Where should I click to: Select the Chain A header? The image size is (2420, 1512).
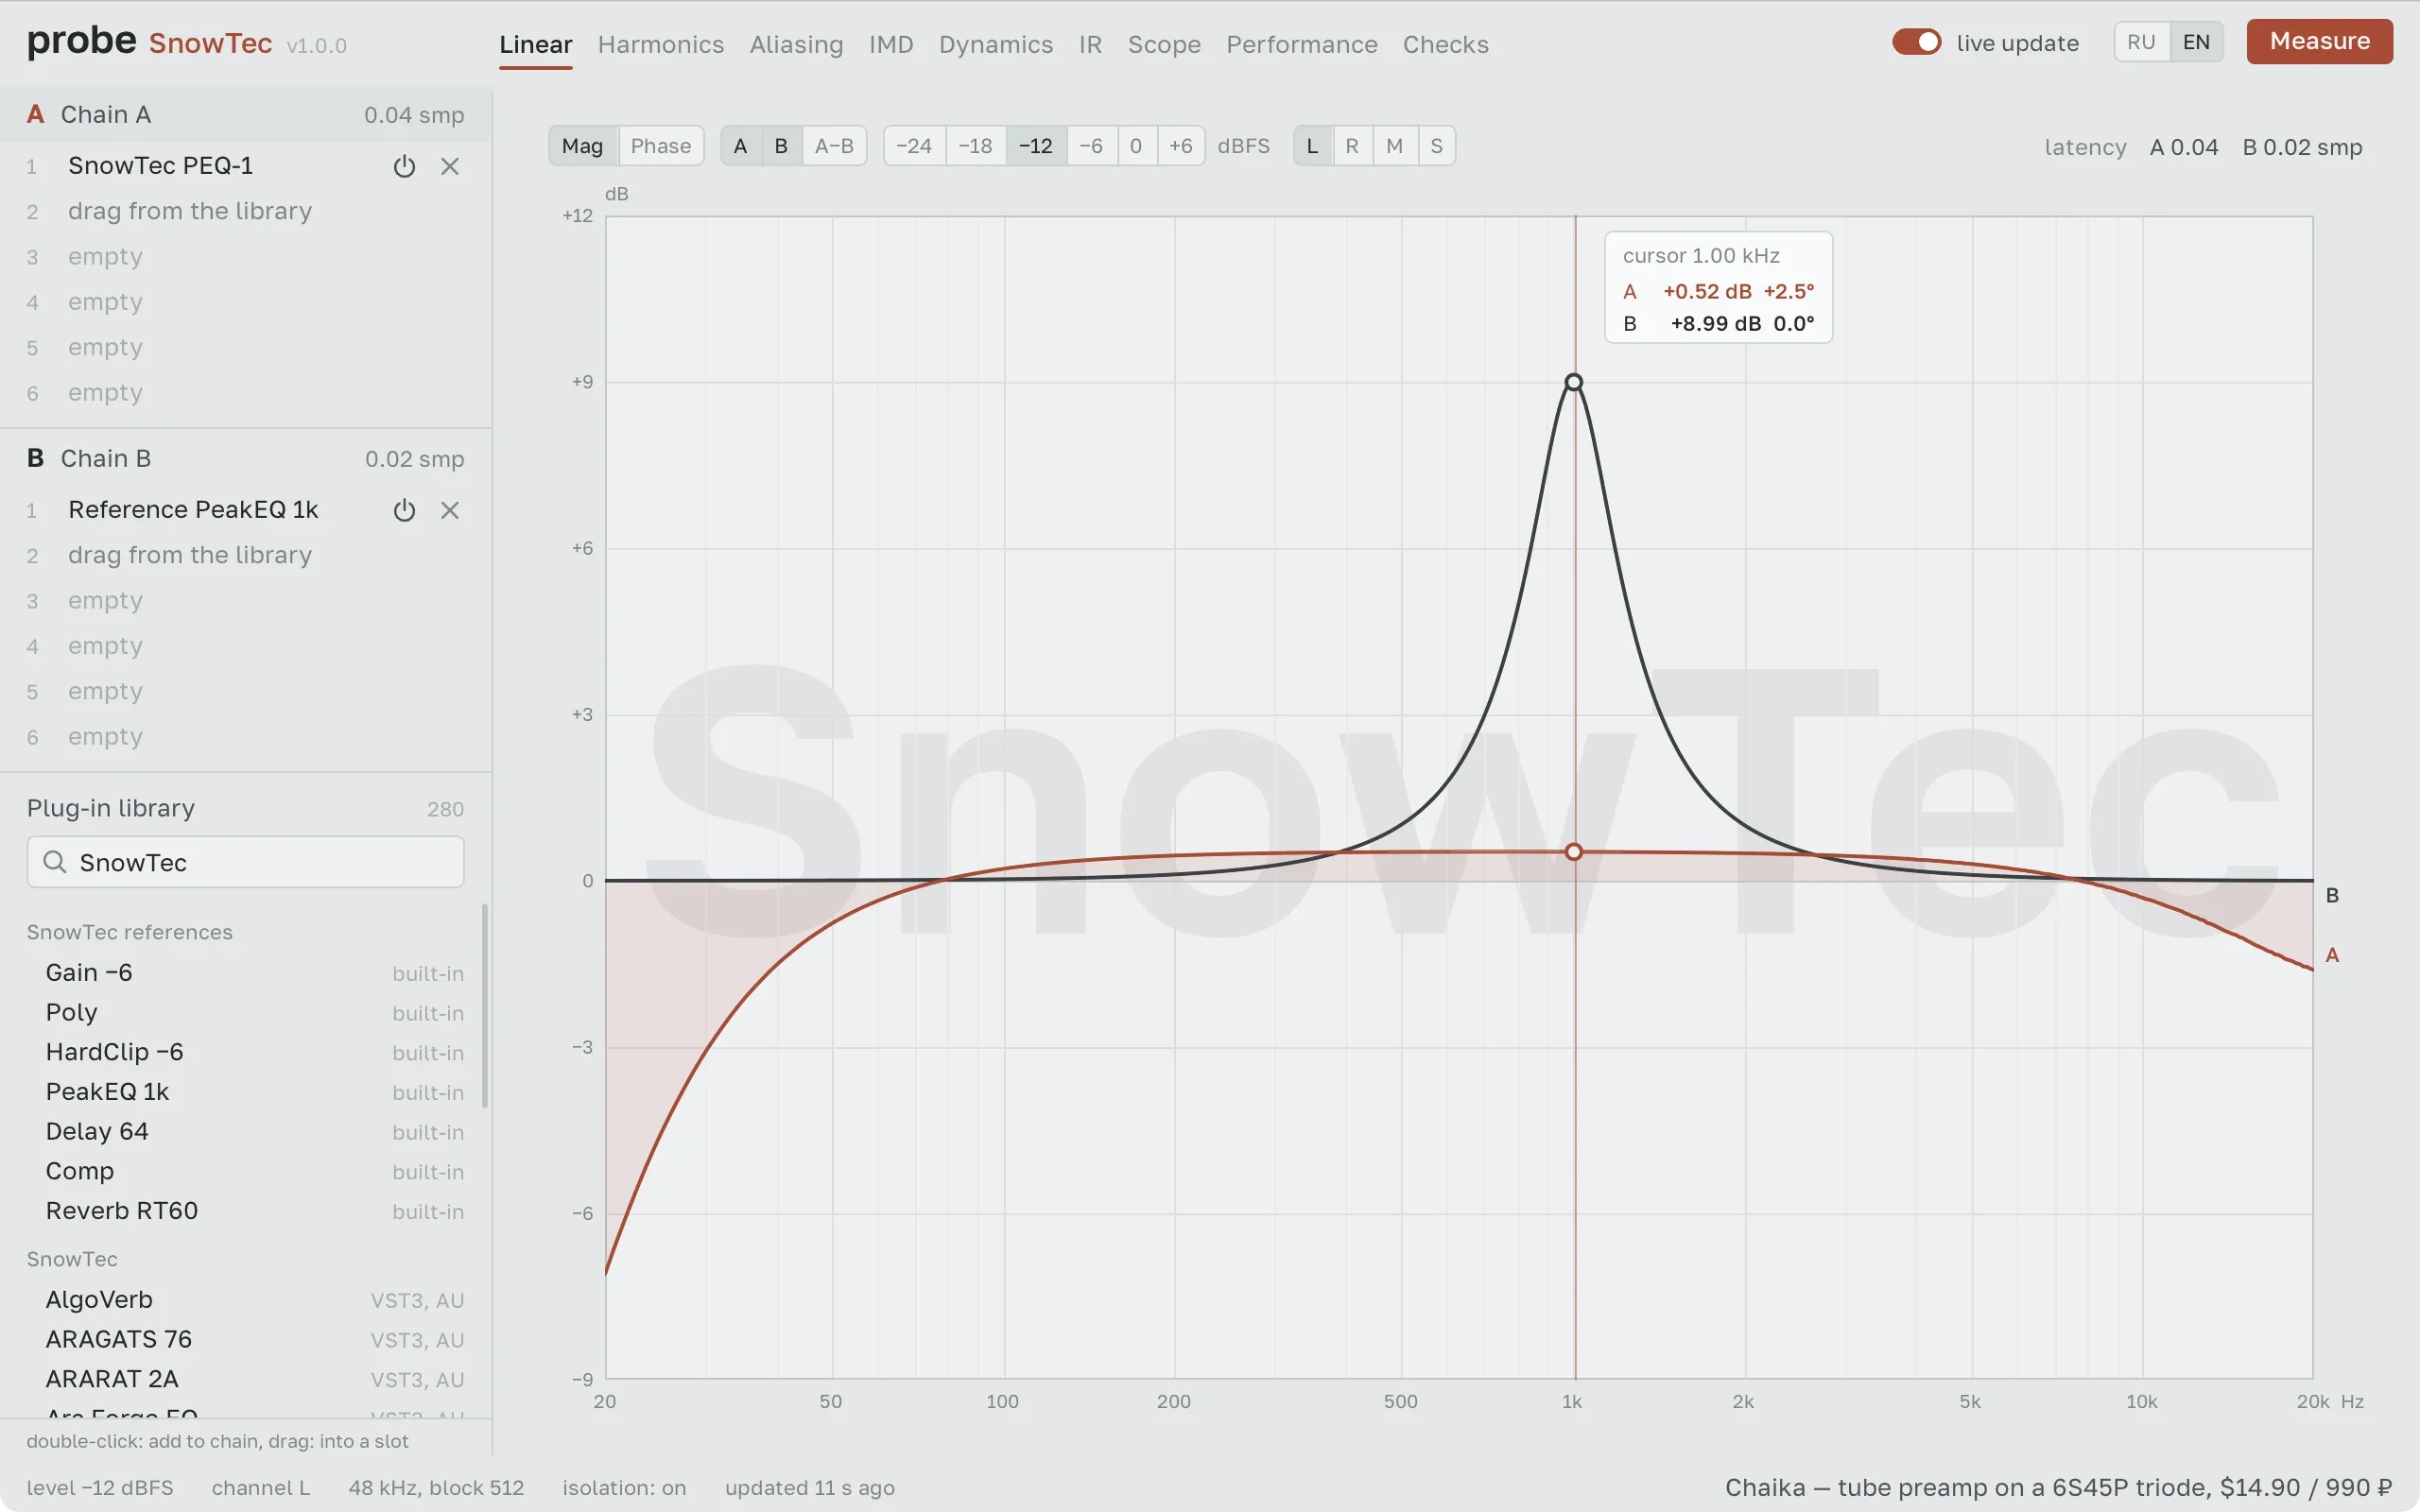click(246, 115)
